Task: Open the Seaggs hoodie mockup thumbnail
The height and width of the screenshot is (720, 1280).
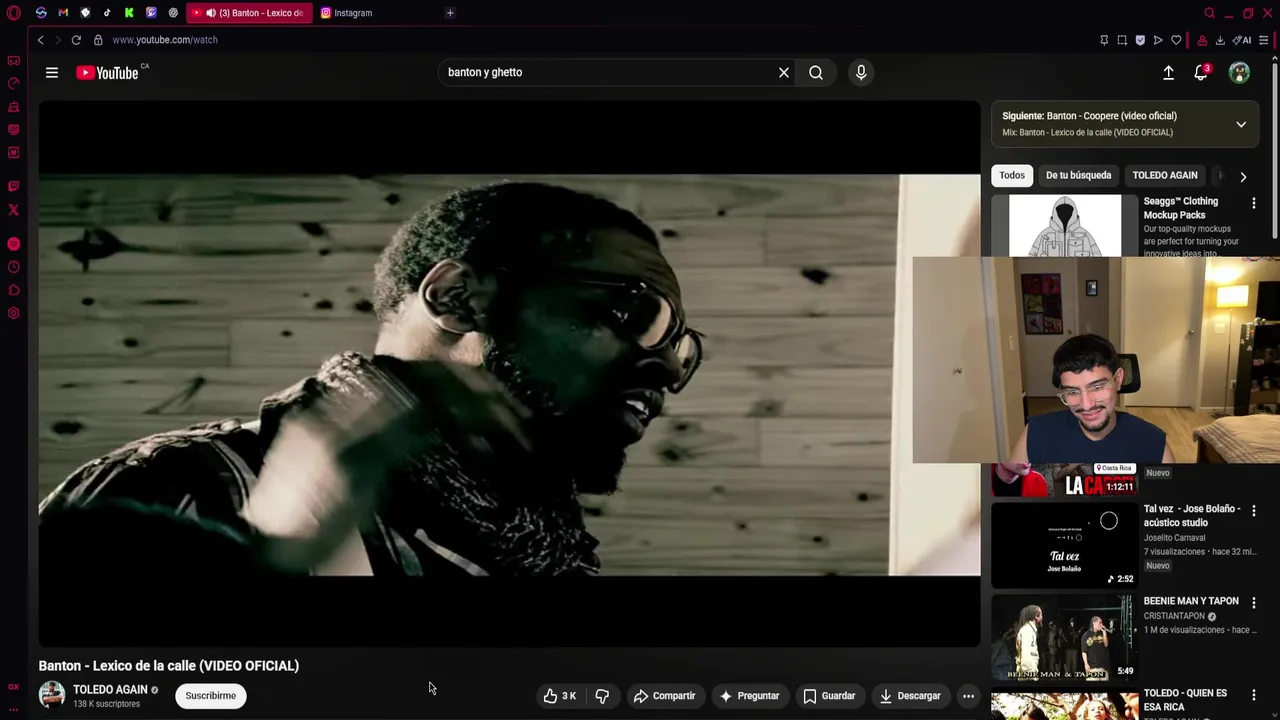Action: (1065, 226)
